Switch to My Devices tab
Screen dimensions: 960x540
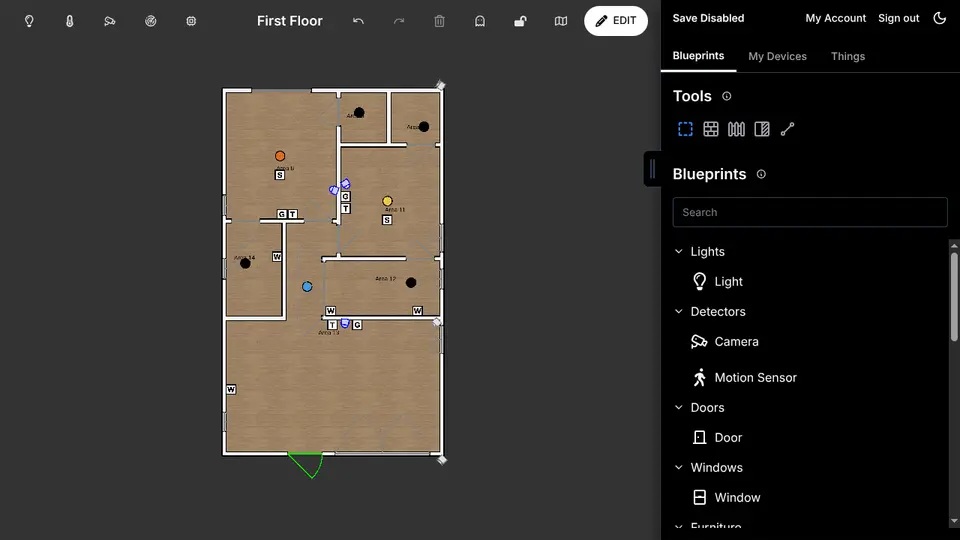point(778,56)
